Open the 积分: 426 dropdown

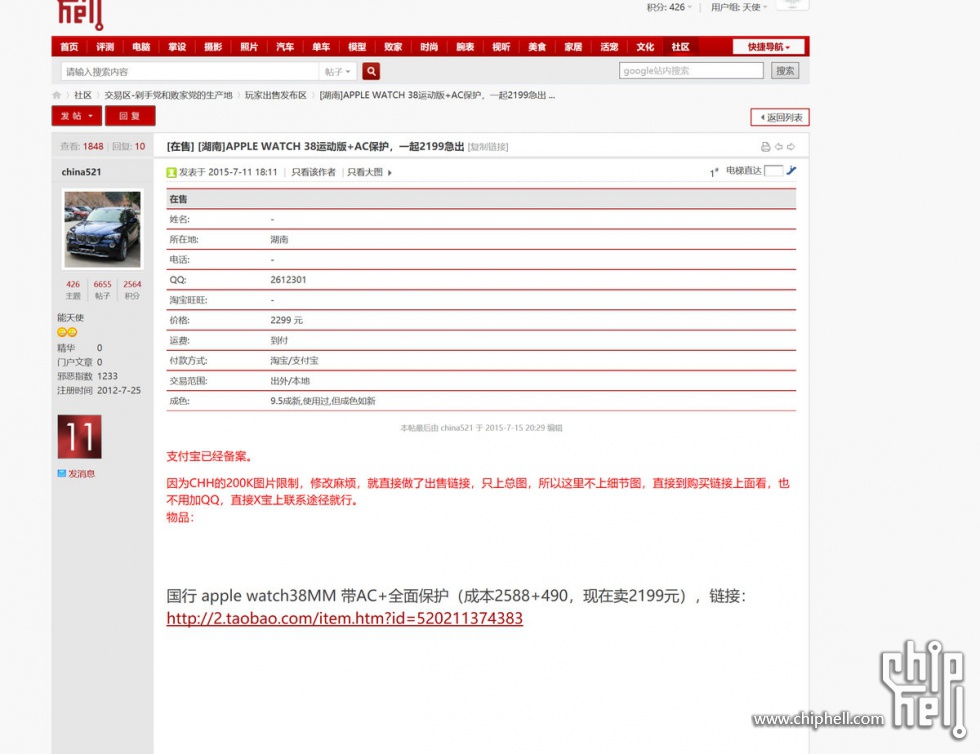pyautogui.click(x=669, y=8)
